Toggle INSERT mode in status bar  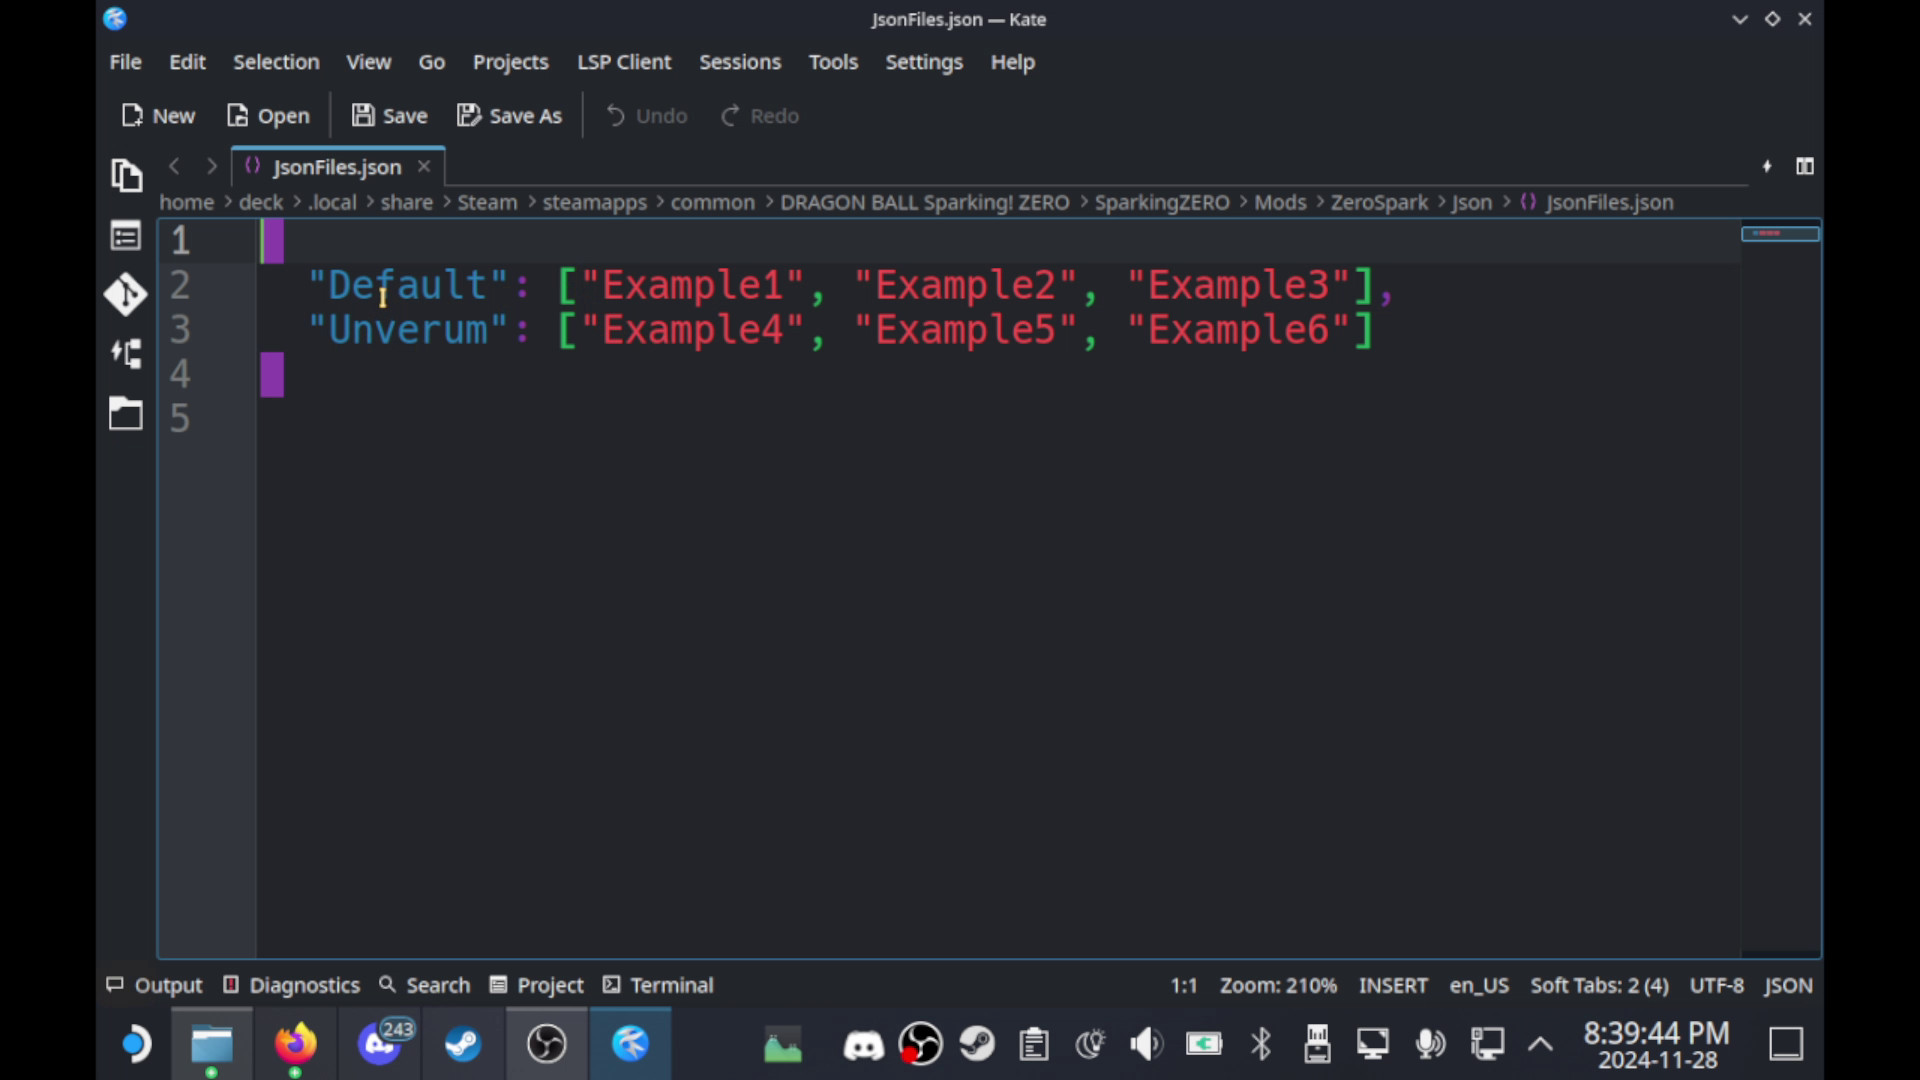(1392, 985)
